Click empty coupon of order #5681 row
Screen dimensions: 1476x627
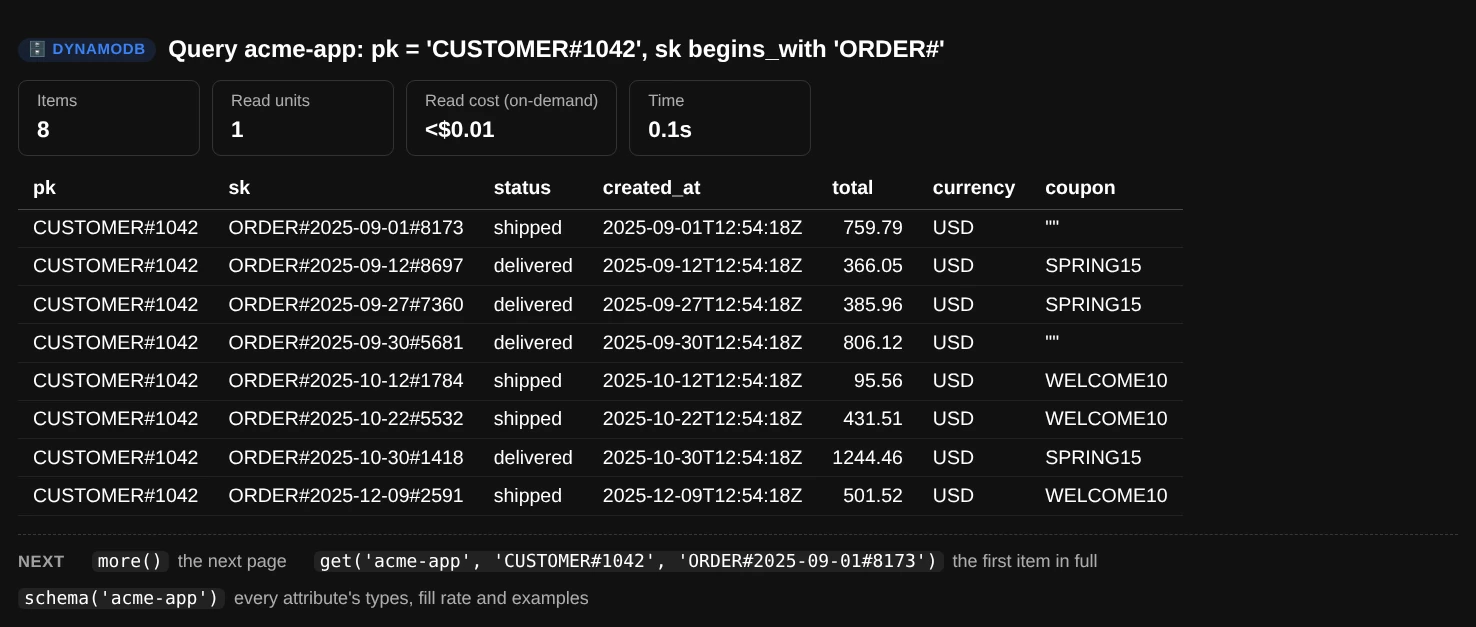point(1052,343)
